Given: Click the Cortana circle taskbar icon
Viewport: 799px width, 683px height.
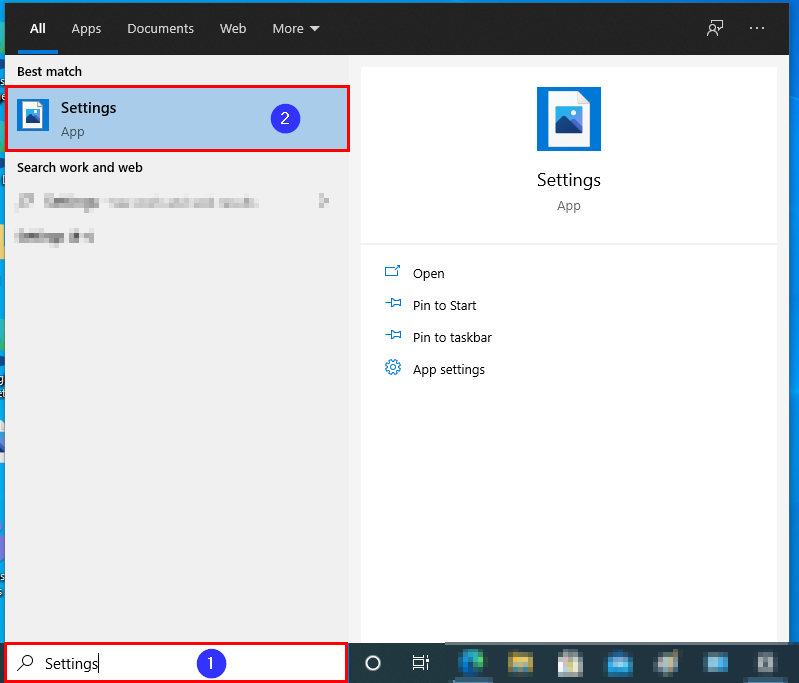Looking at the screenshot, I should [x=373, y=663].
